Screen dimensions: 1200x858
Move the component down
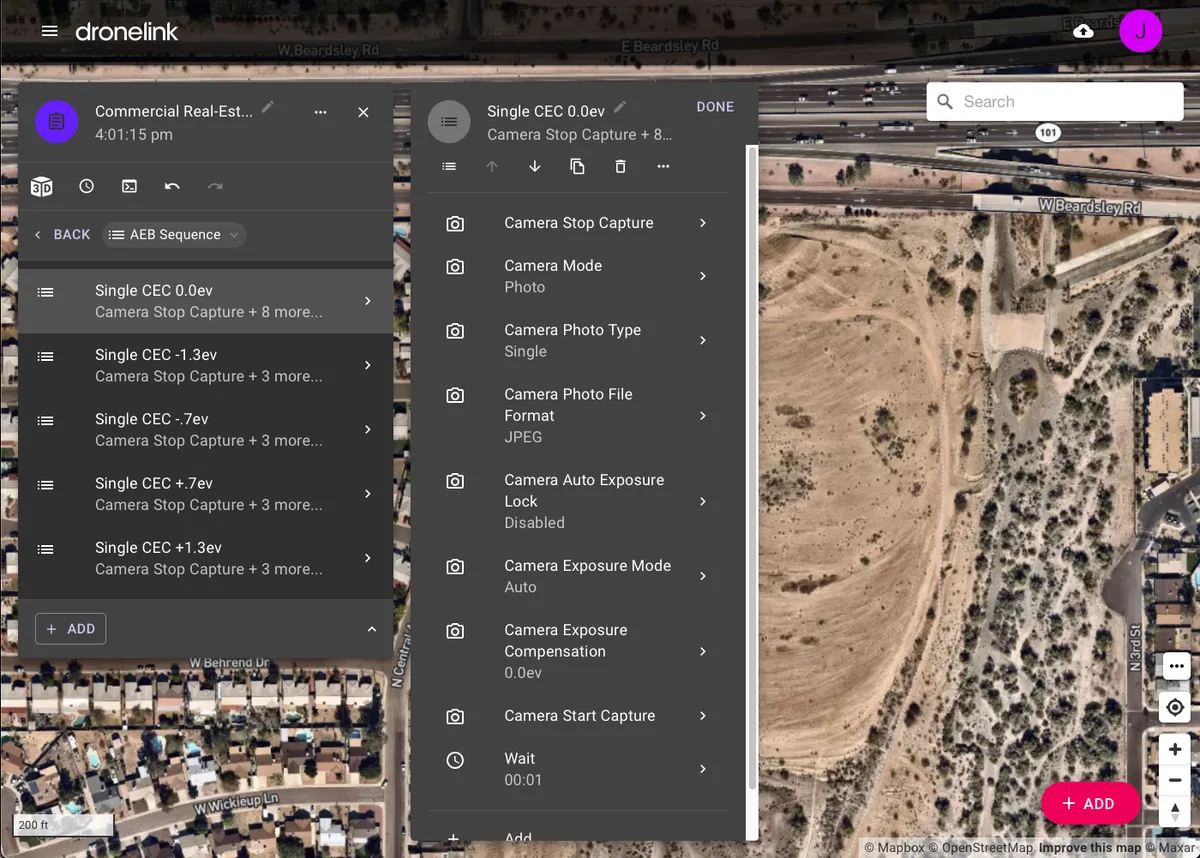pyautogui.click(x=535, y=166)
